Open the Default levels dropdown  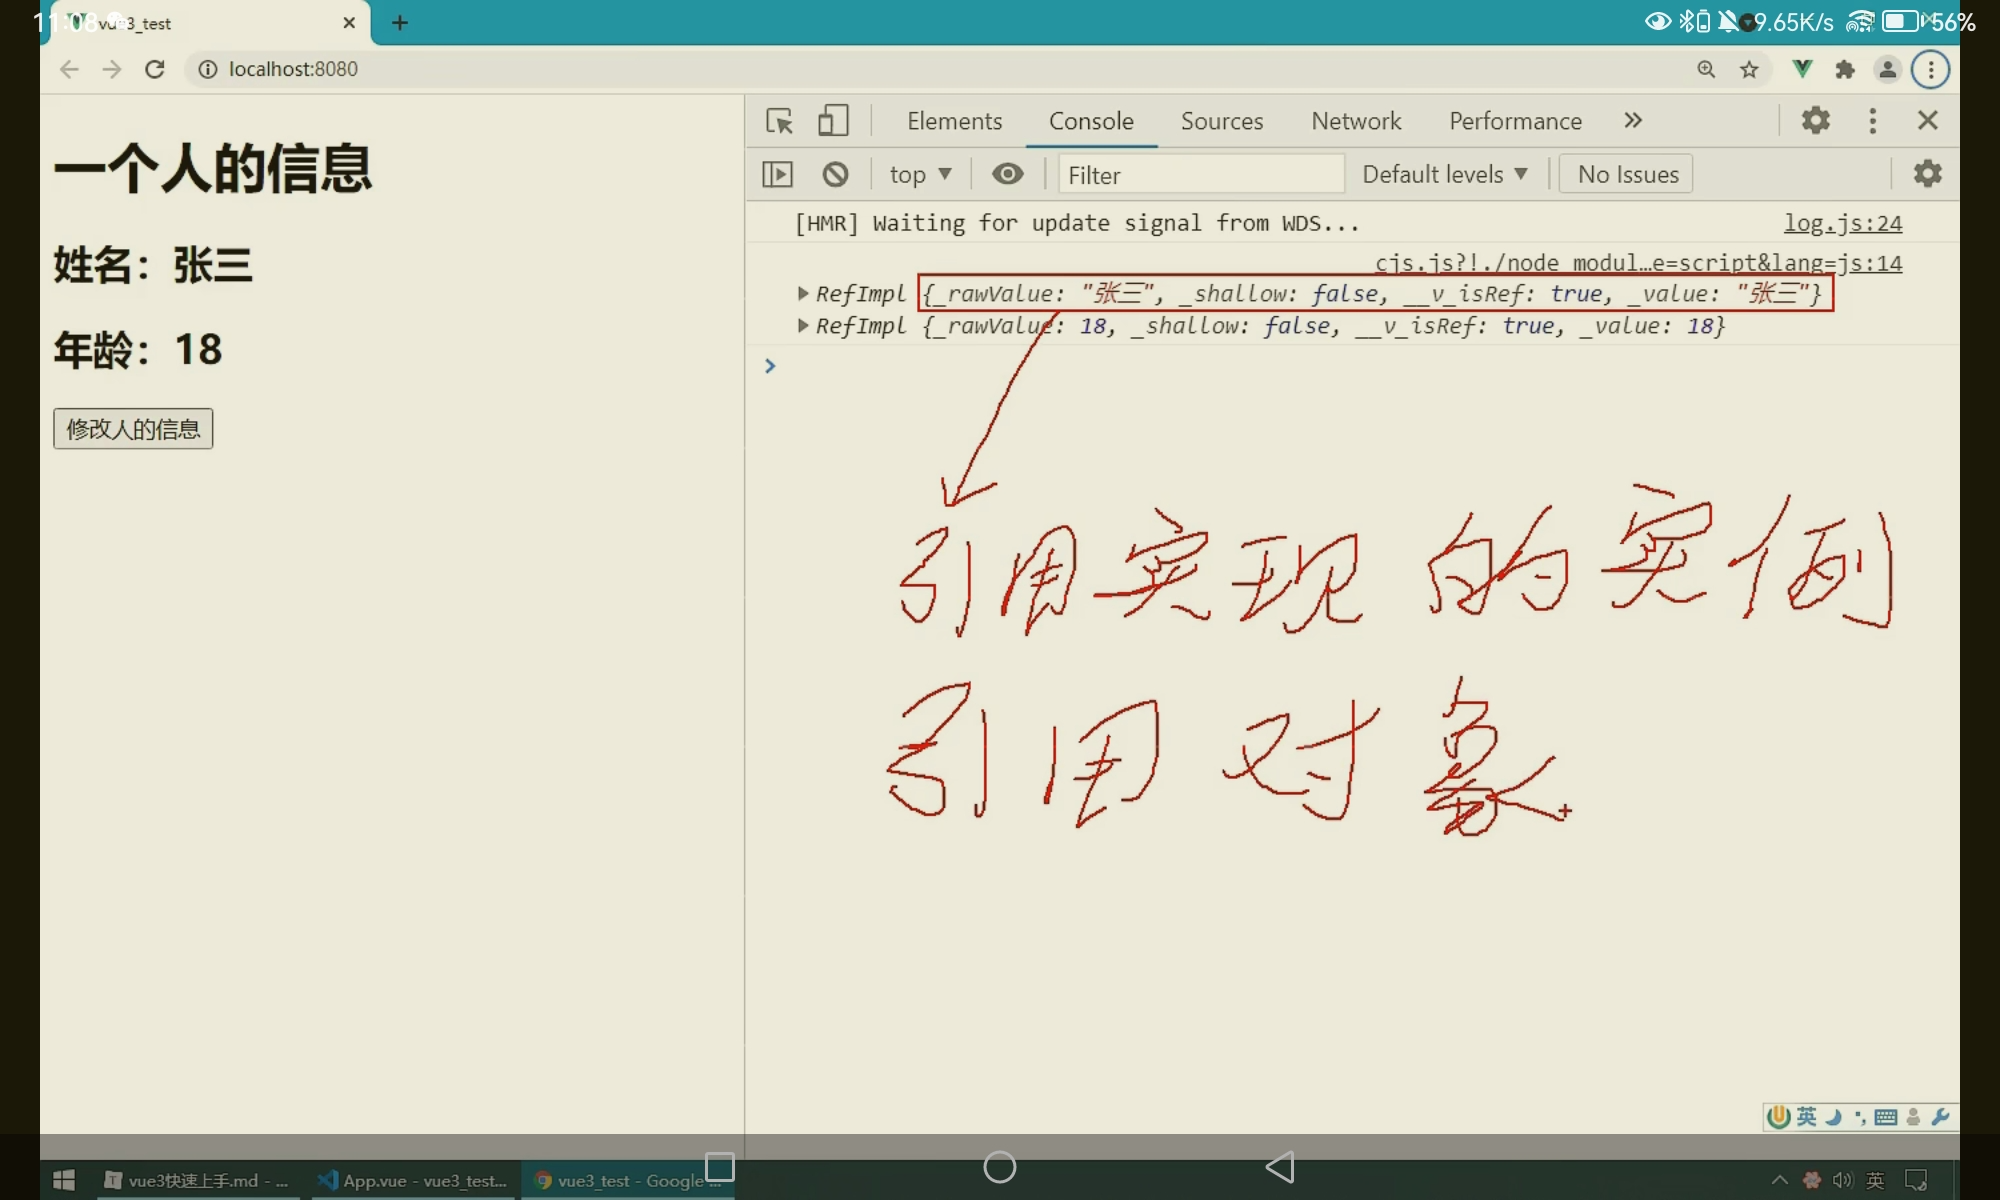(1444, 174)
